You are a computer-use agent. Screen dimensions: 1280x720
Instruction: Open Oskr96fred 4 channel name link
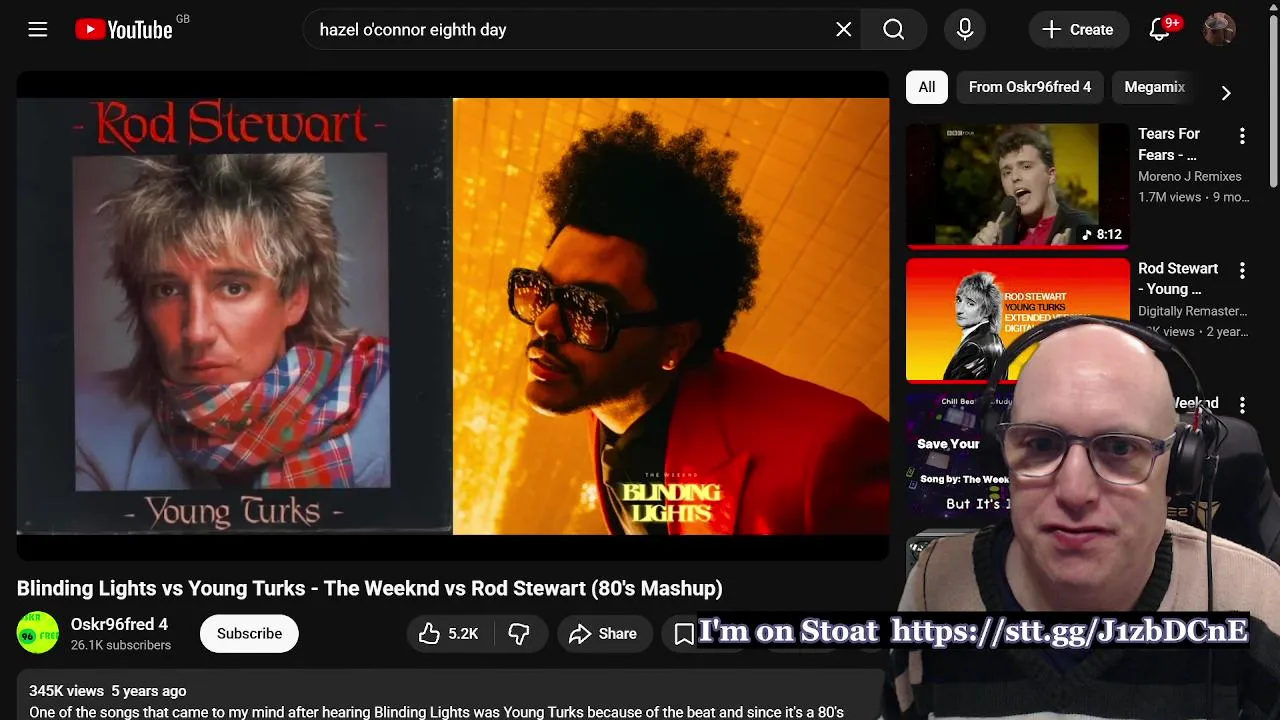119,624
